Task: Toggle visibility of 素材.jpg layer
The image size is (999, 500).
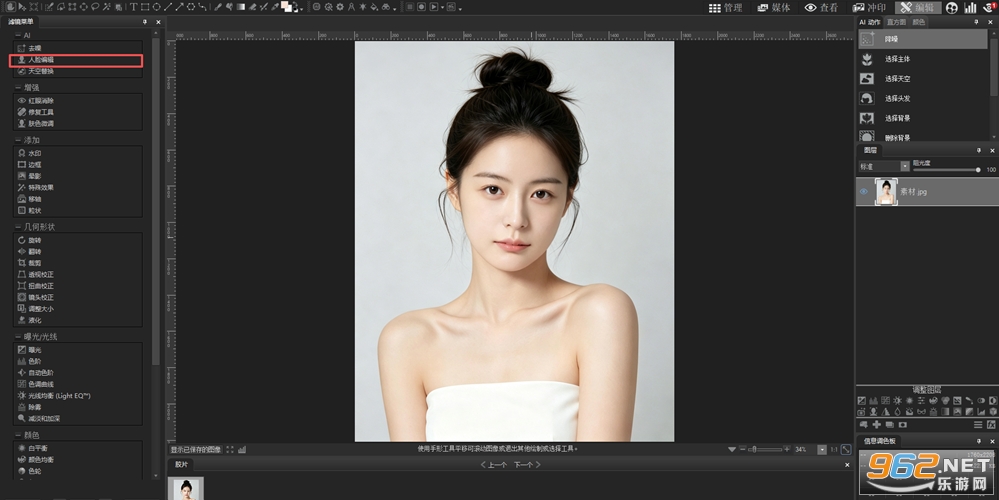Action: pyautogui.click(x=864, y=192)
